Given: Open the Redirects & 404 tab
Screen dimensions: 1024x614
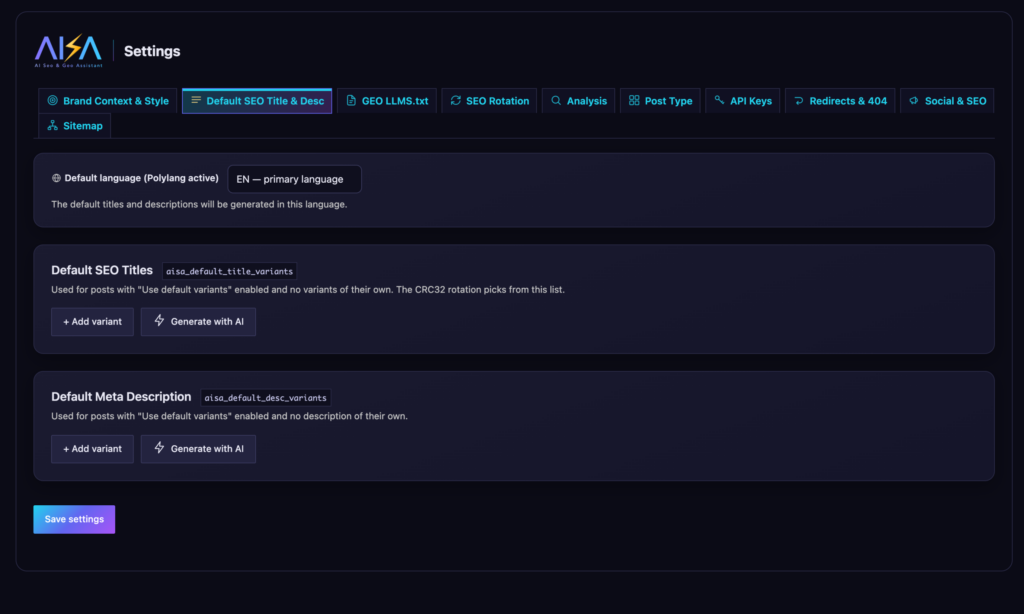Looking at the screenshot, I should [840, 101].
